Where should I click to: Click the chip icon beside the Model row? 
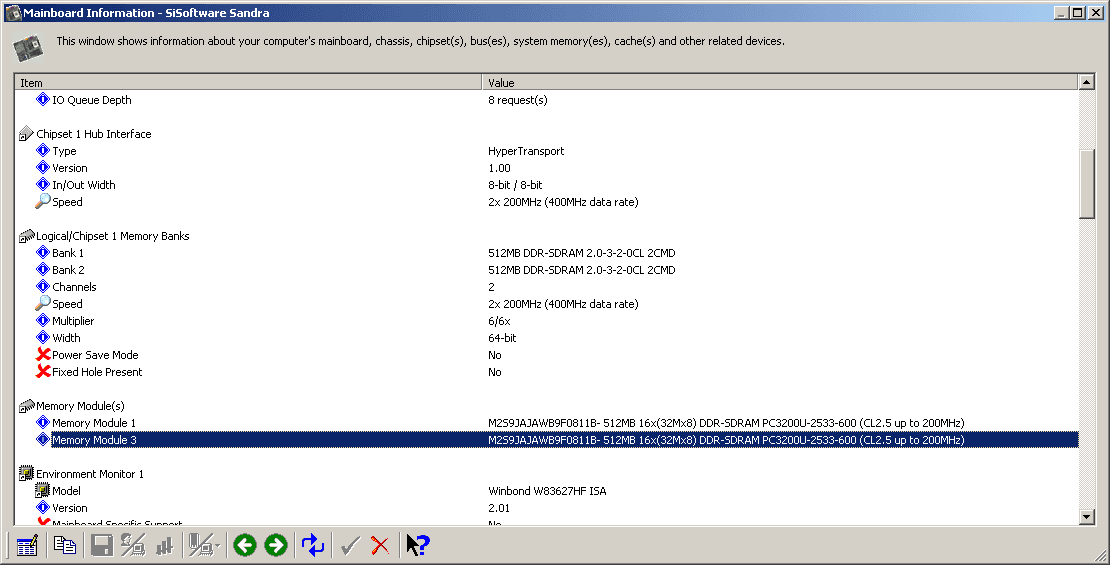[42, 490]
